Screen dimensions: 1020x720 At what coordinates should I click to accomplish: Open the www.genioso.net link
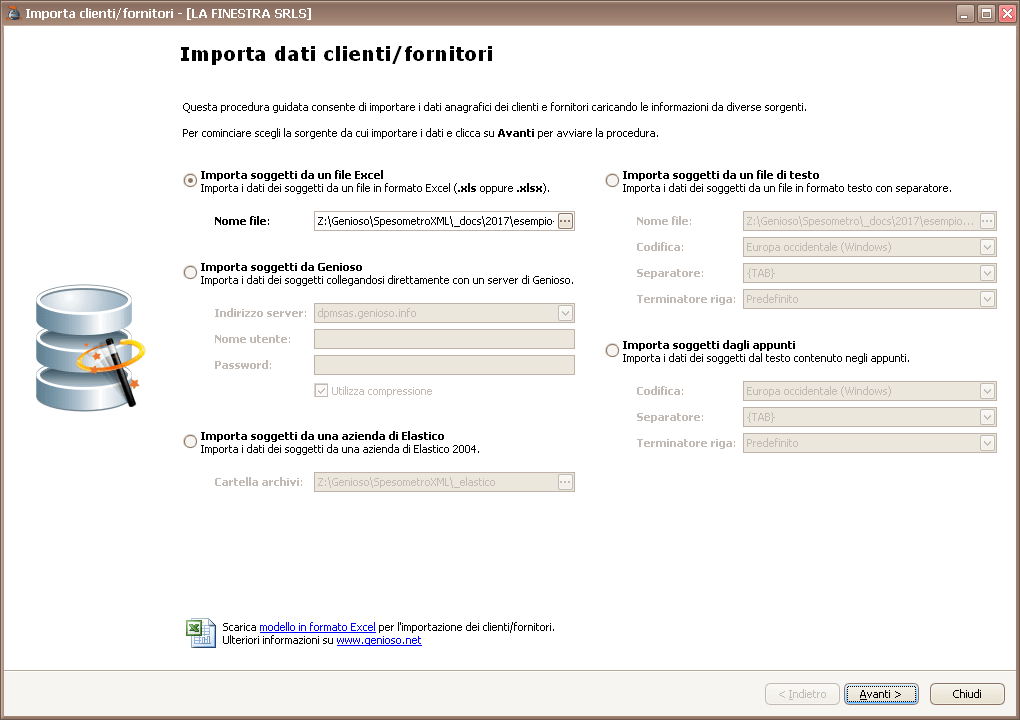(378, 640)
